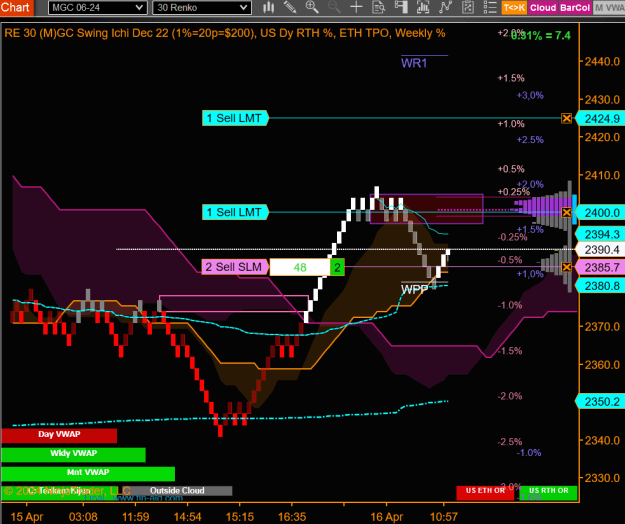Image resolution: width=625 pixels, height=524 pixels.
Task: Click the 2424.9 price marker
Action: pyautogui.click(x=601, y=119)
